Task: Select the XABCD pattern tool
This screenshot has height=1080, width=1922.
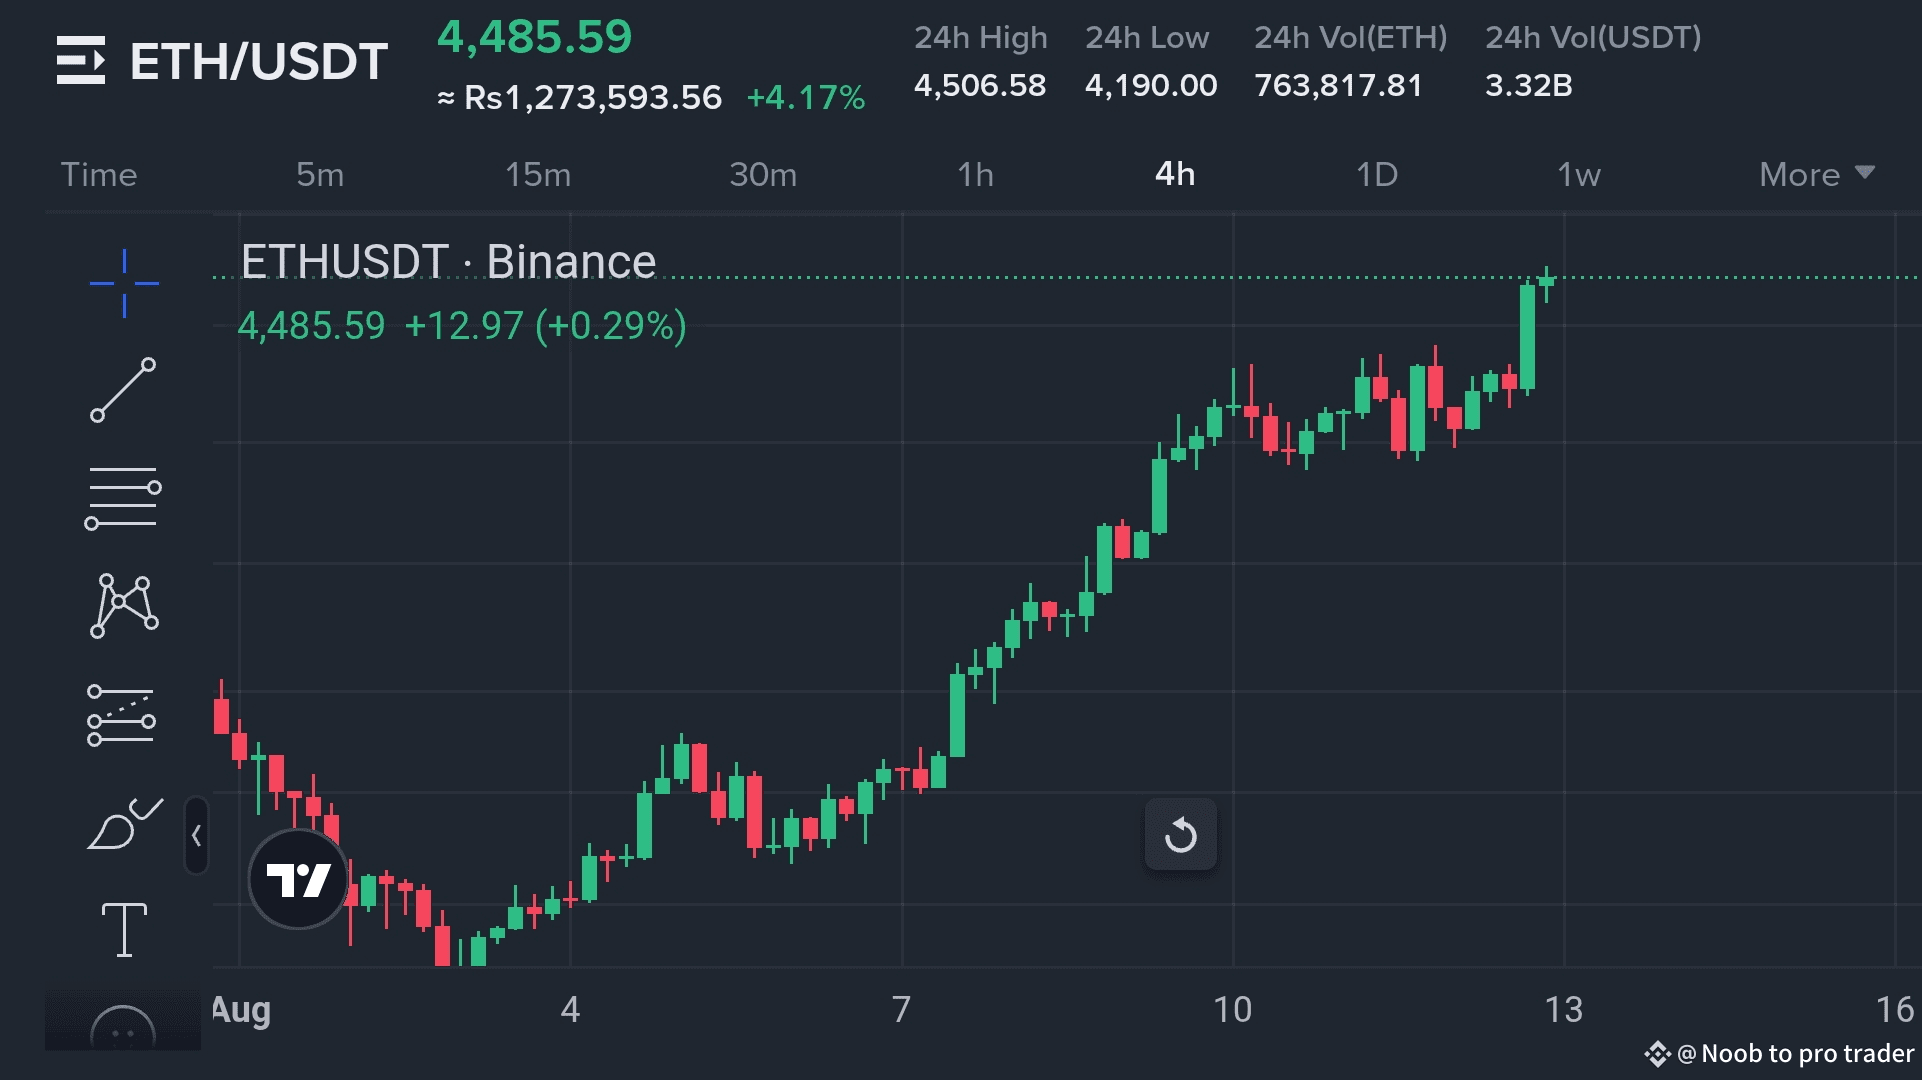Action: tap(123, 605)
